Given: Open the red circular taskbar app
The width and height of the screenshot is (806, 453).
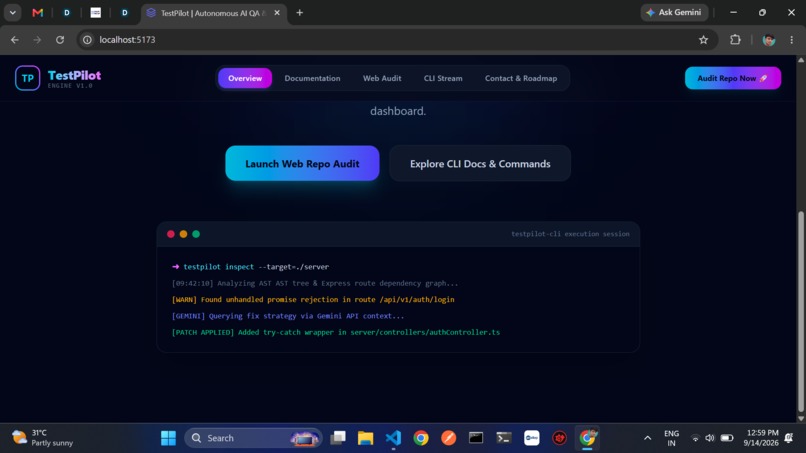Looking at the screenshot, I should pyautogui.click(x=559, y=438).
